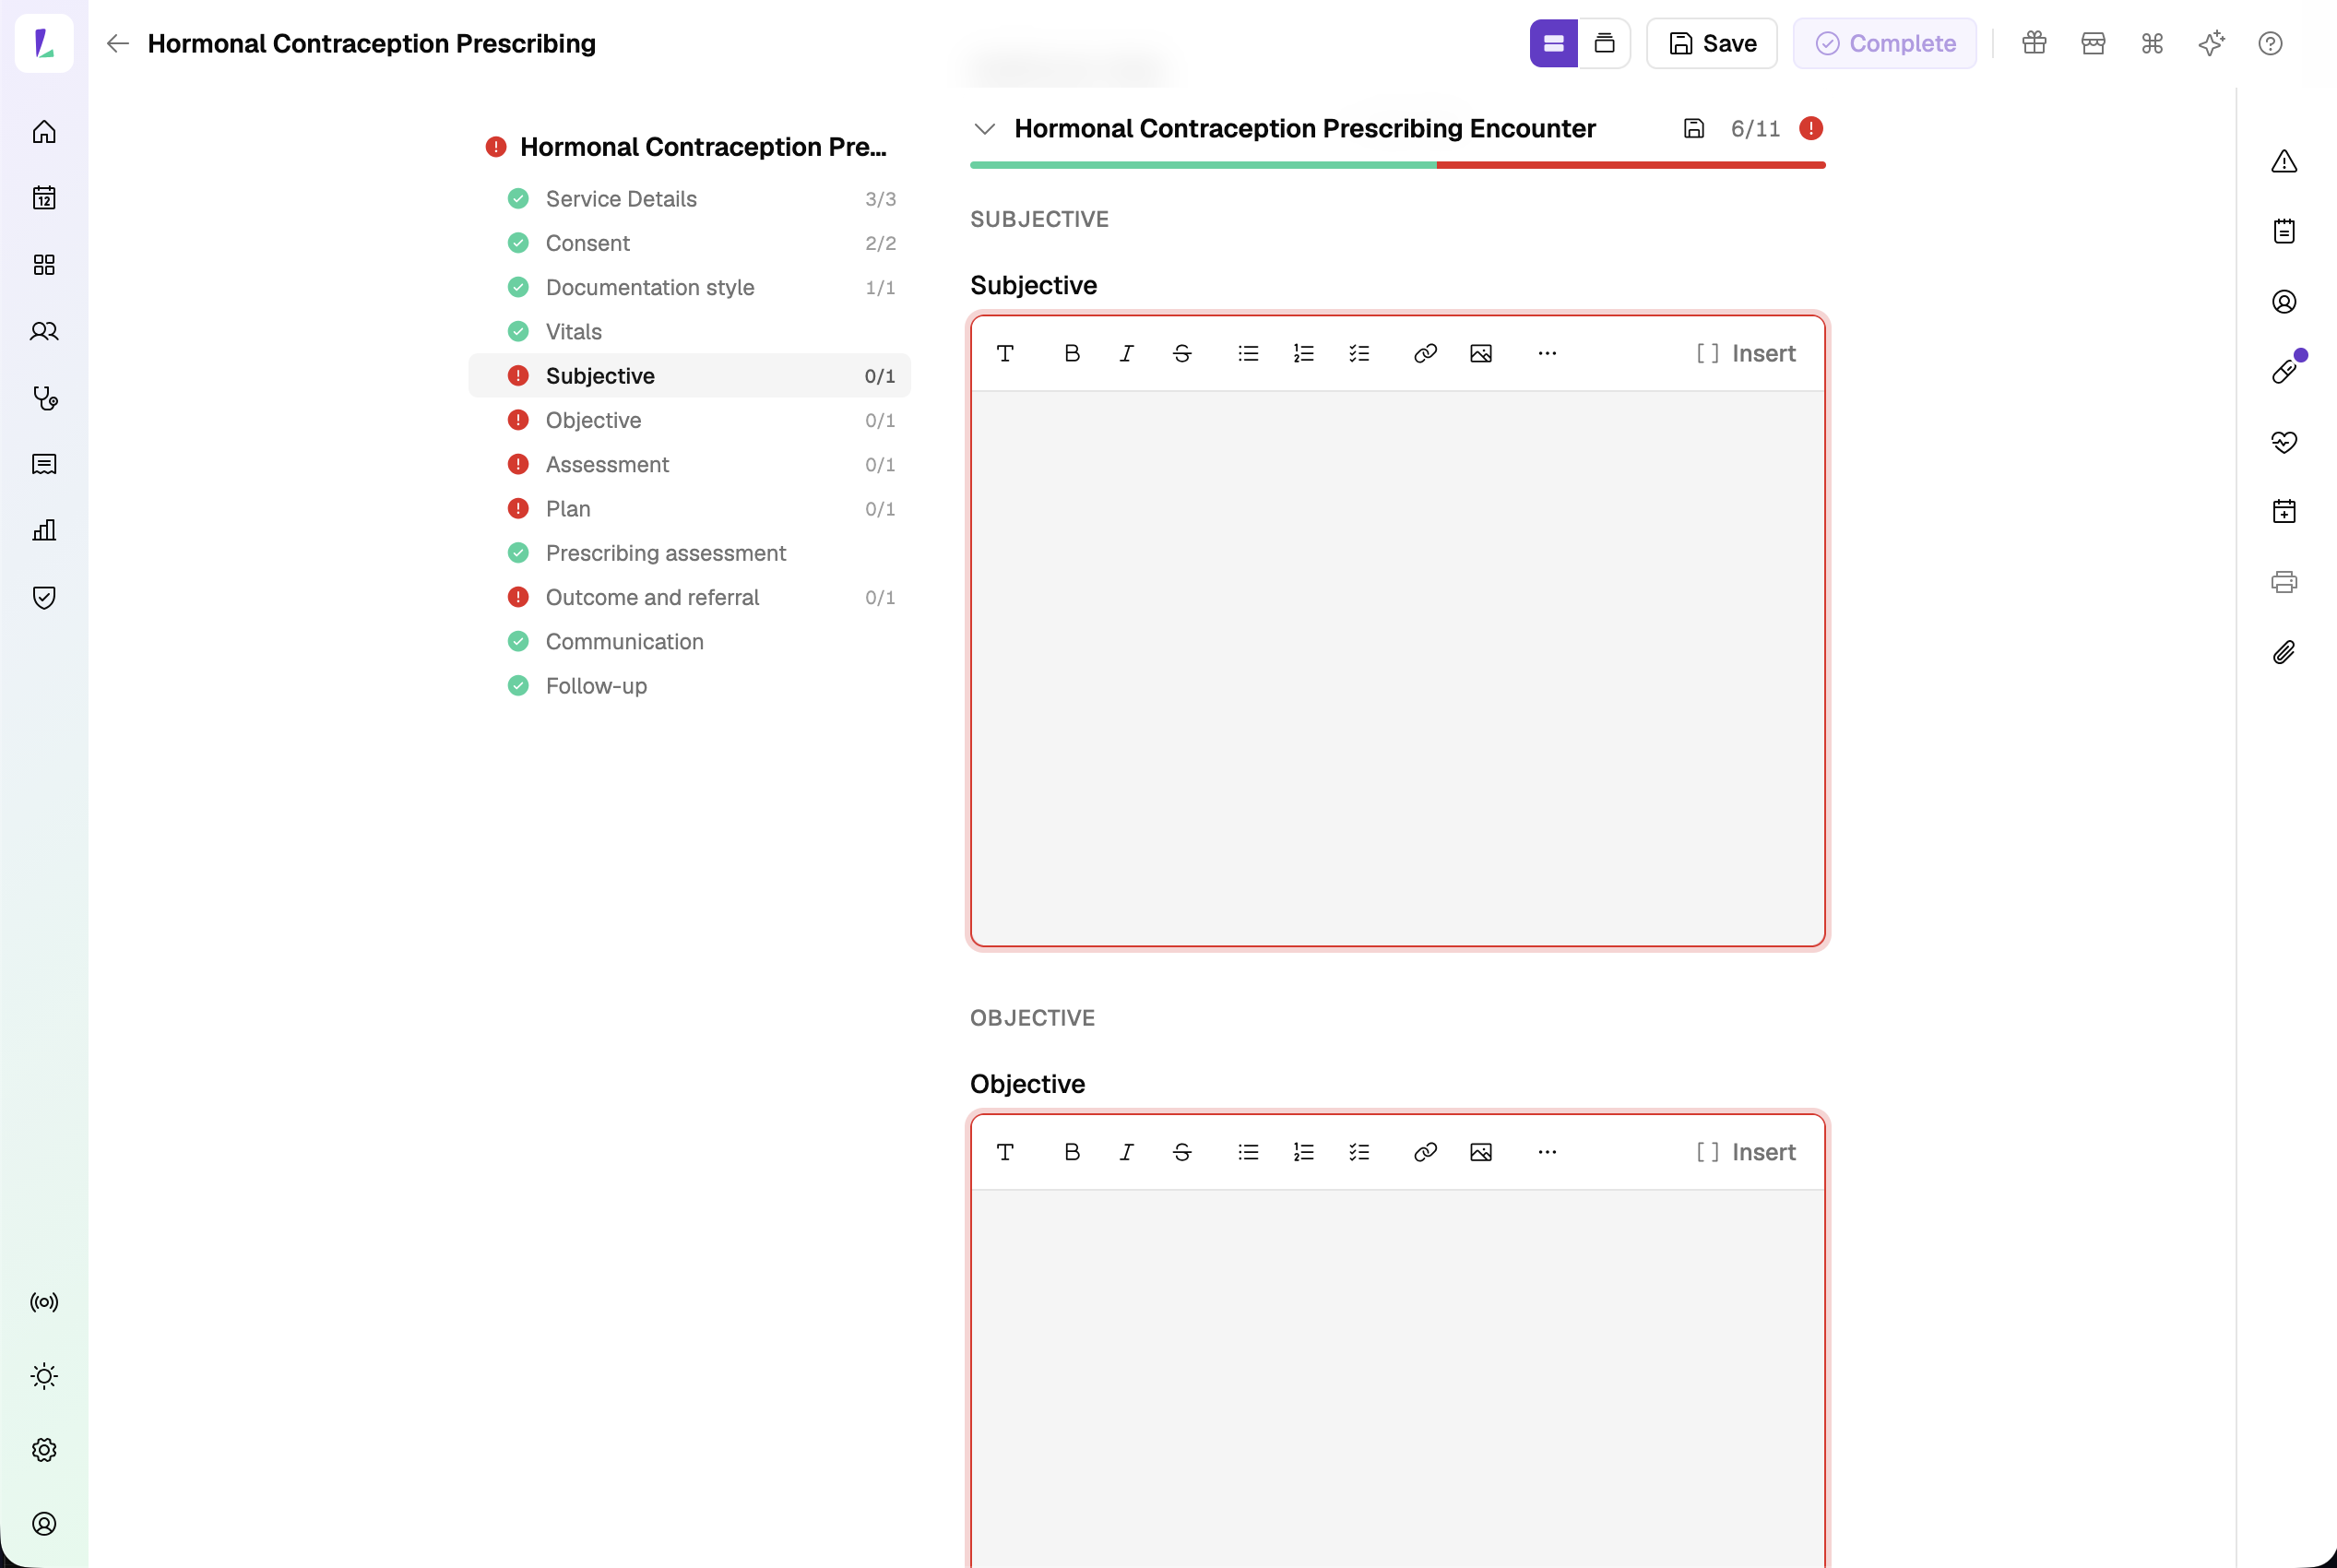This screenshot has width=2337, height=1568.
Task: Insert a link in the Subjective editor
Action: (x=1426, y=353)
